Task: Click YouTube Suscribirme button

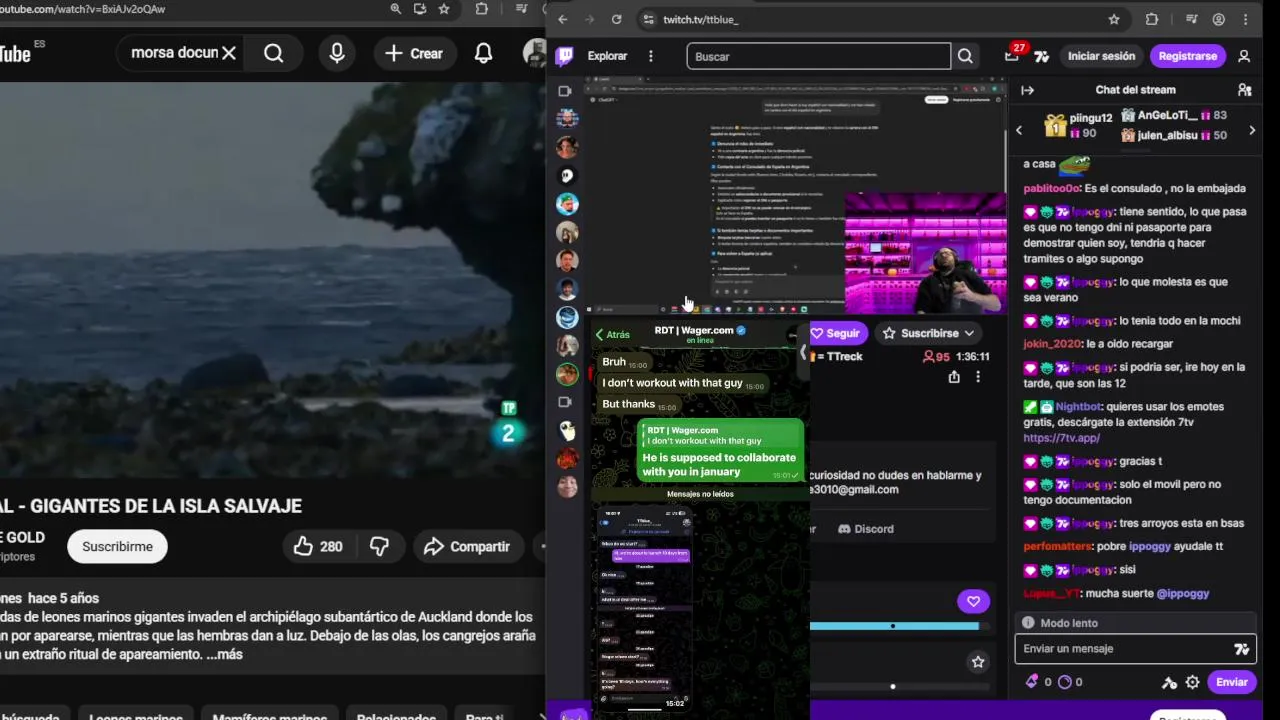Action: [x=117, y=546]
